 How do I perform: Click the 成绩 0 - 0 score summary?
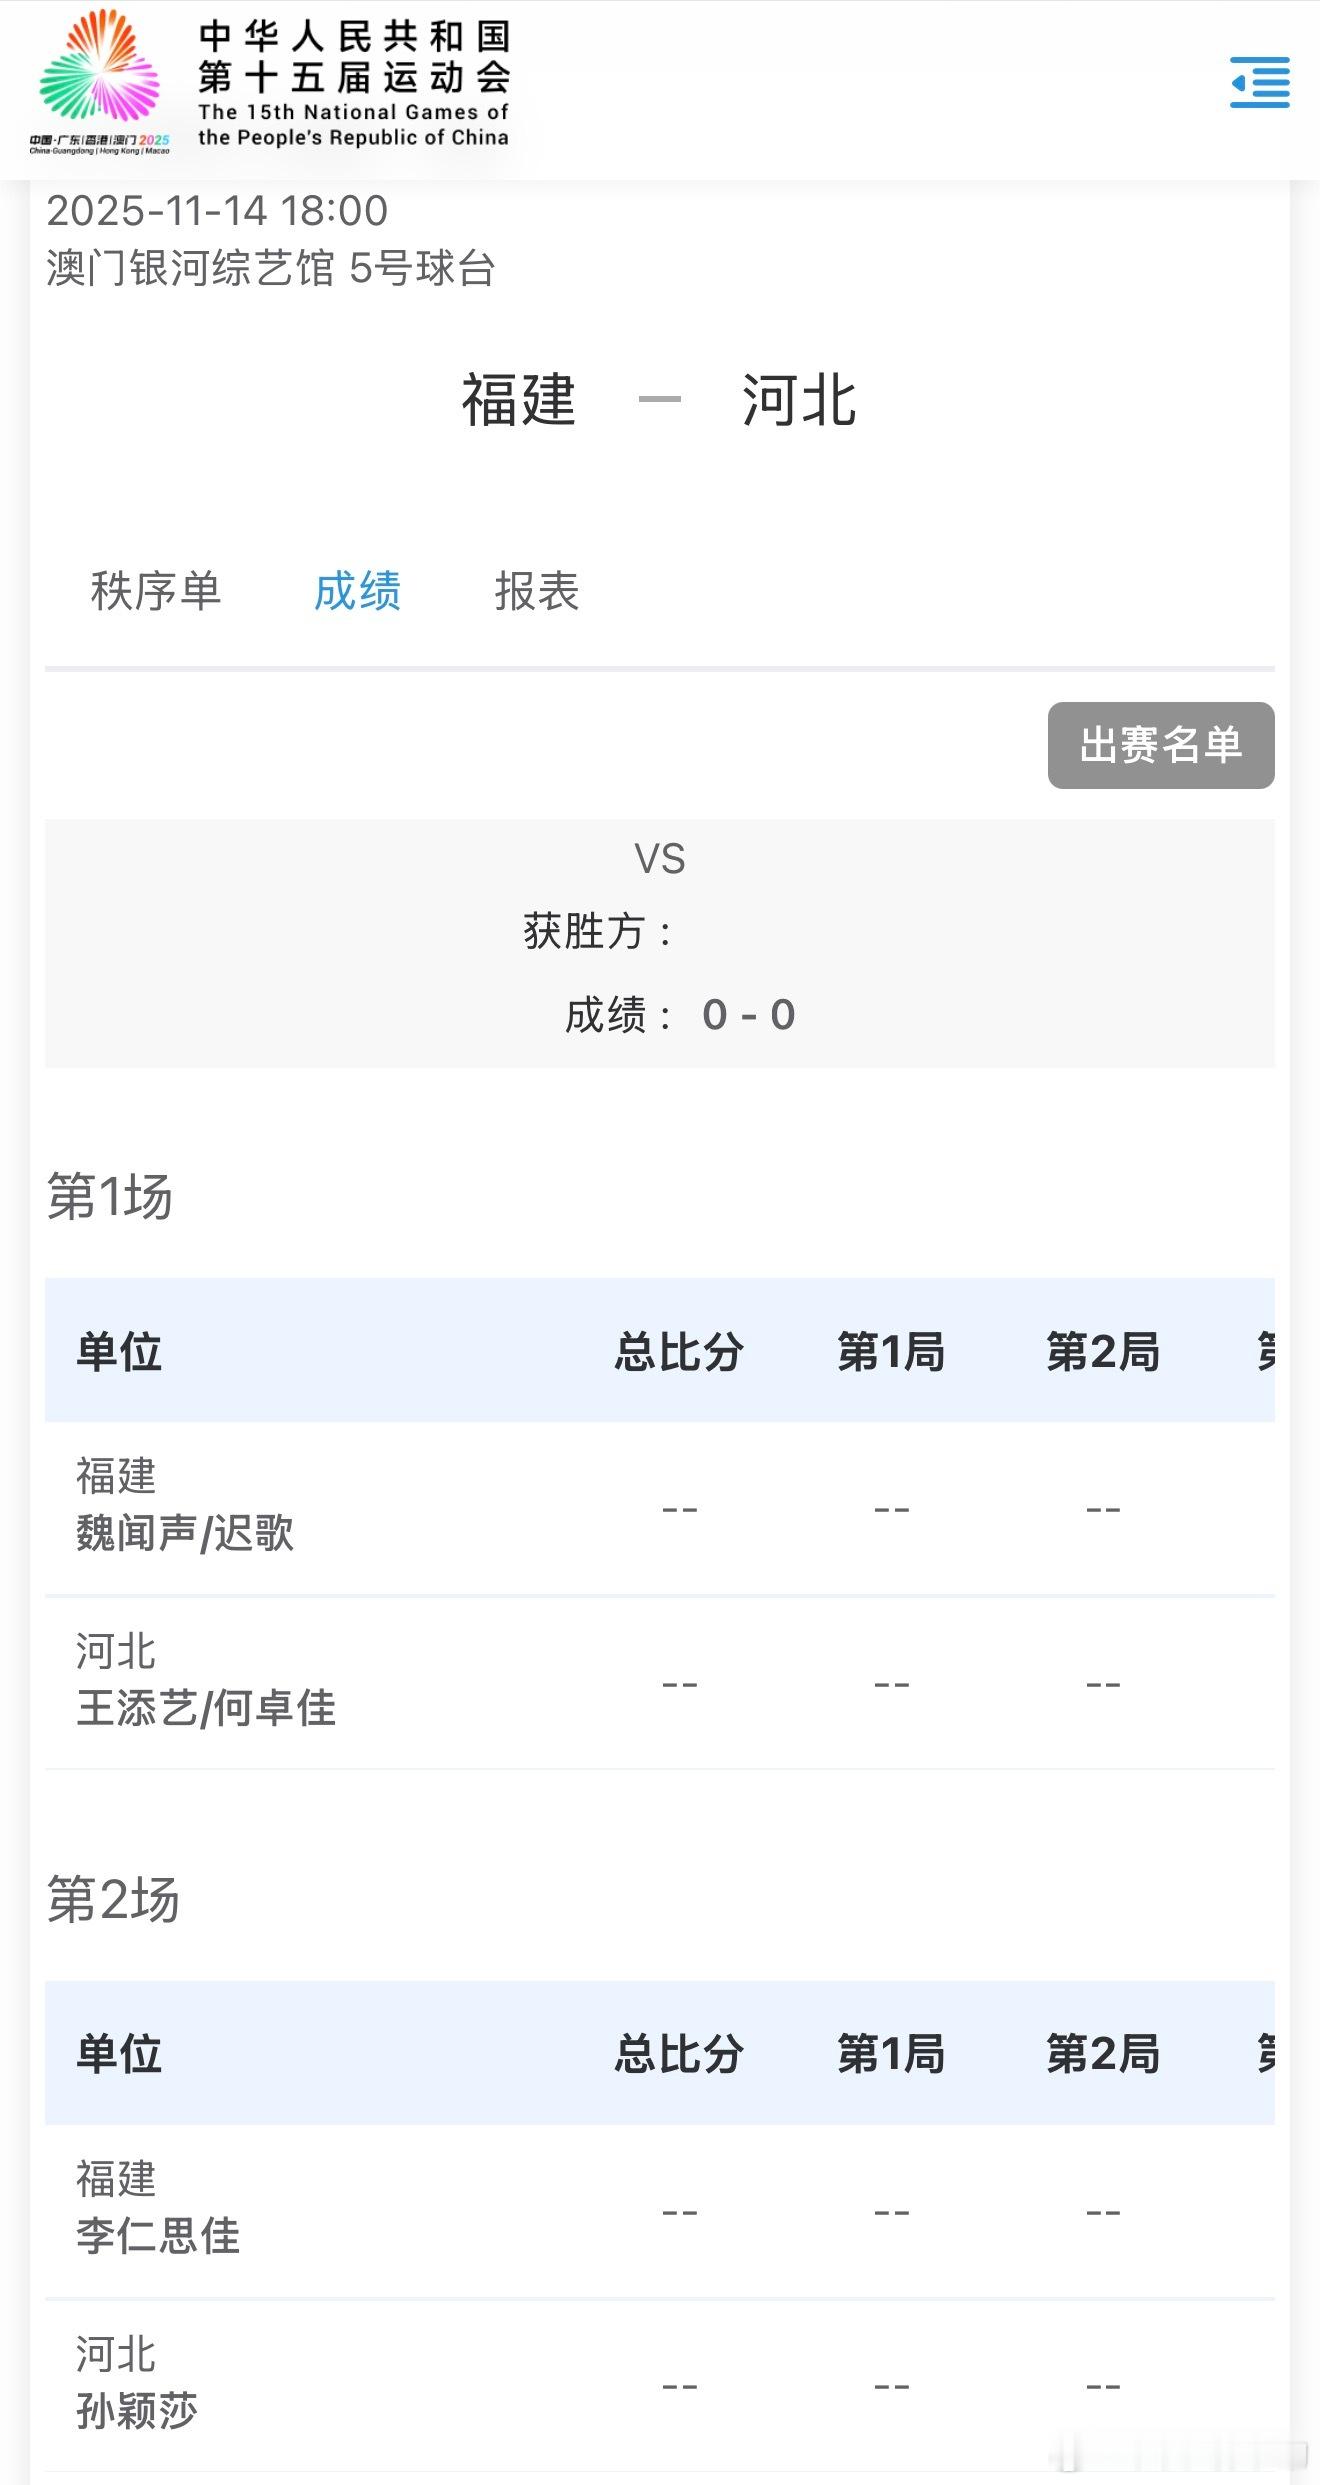pos(680,1015)
